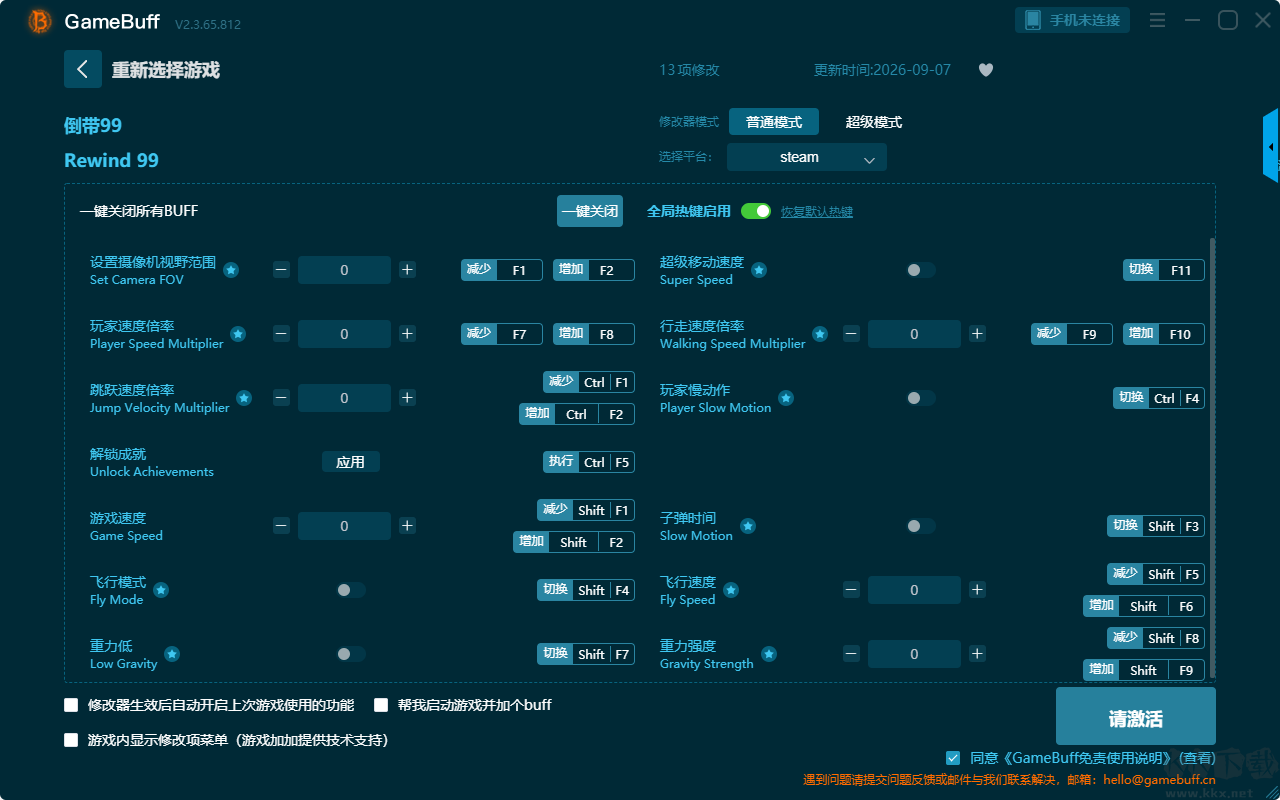
Task: Favorite the Super Speed star
Action: (x=759, y=270)
